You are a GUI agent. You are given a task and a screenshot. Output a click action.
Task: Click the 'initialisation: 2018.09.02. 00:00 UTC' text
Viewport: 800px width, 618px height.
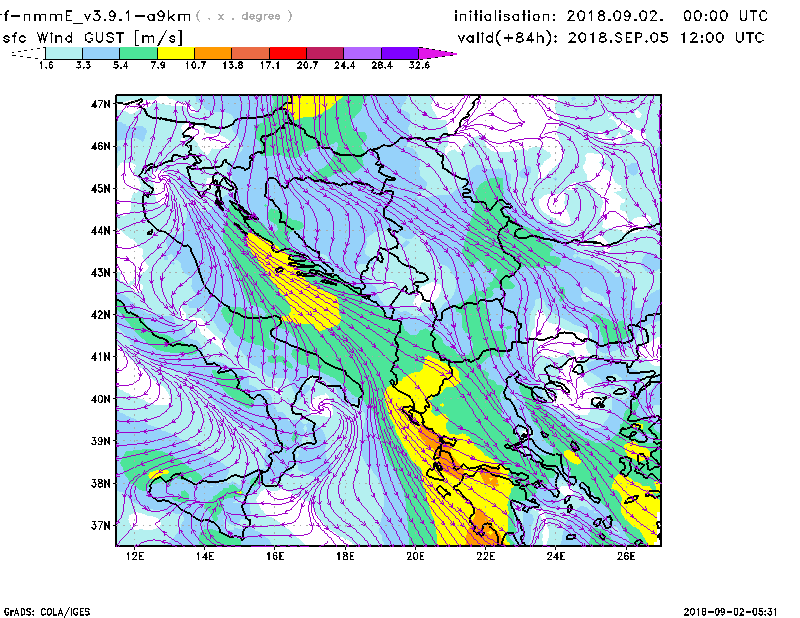click(611, 16)
